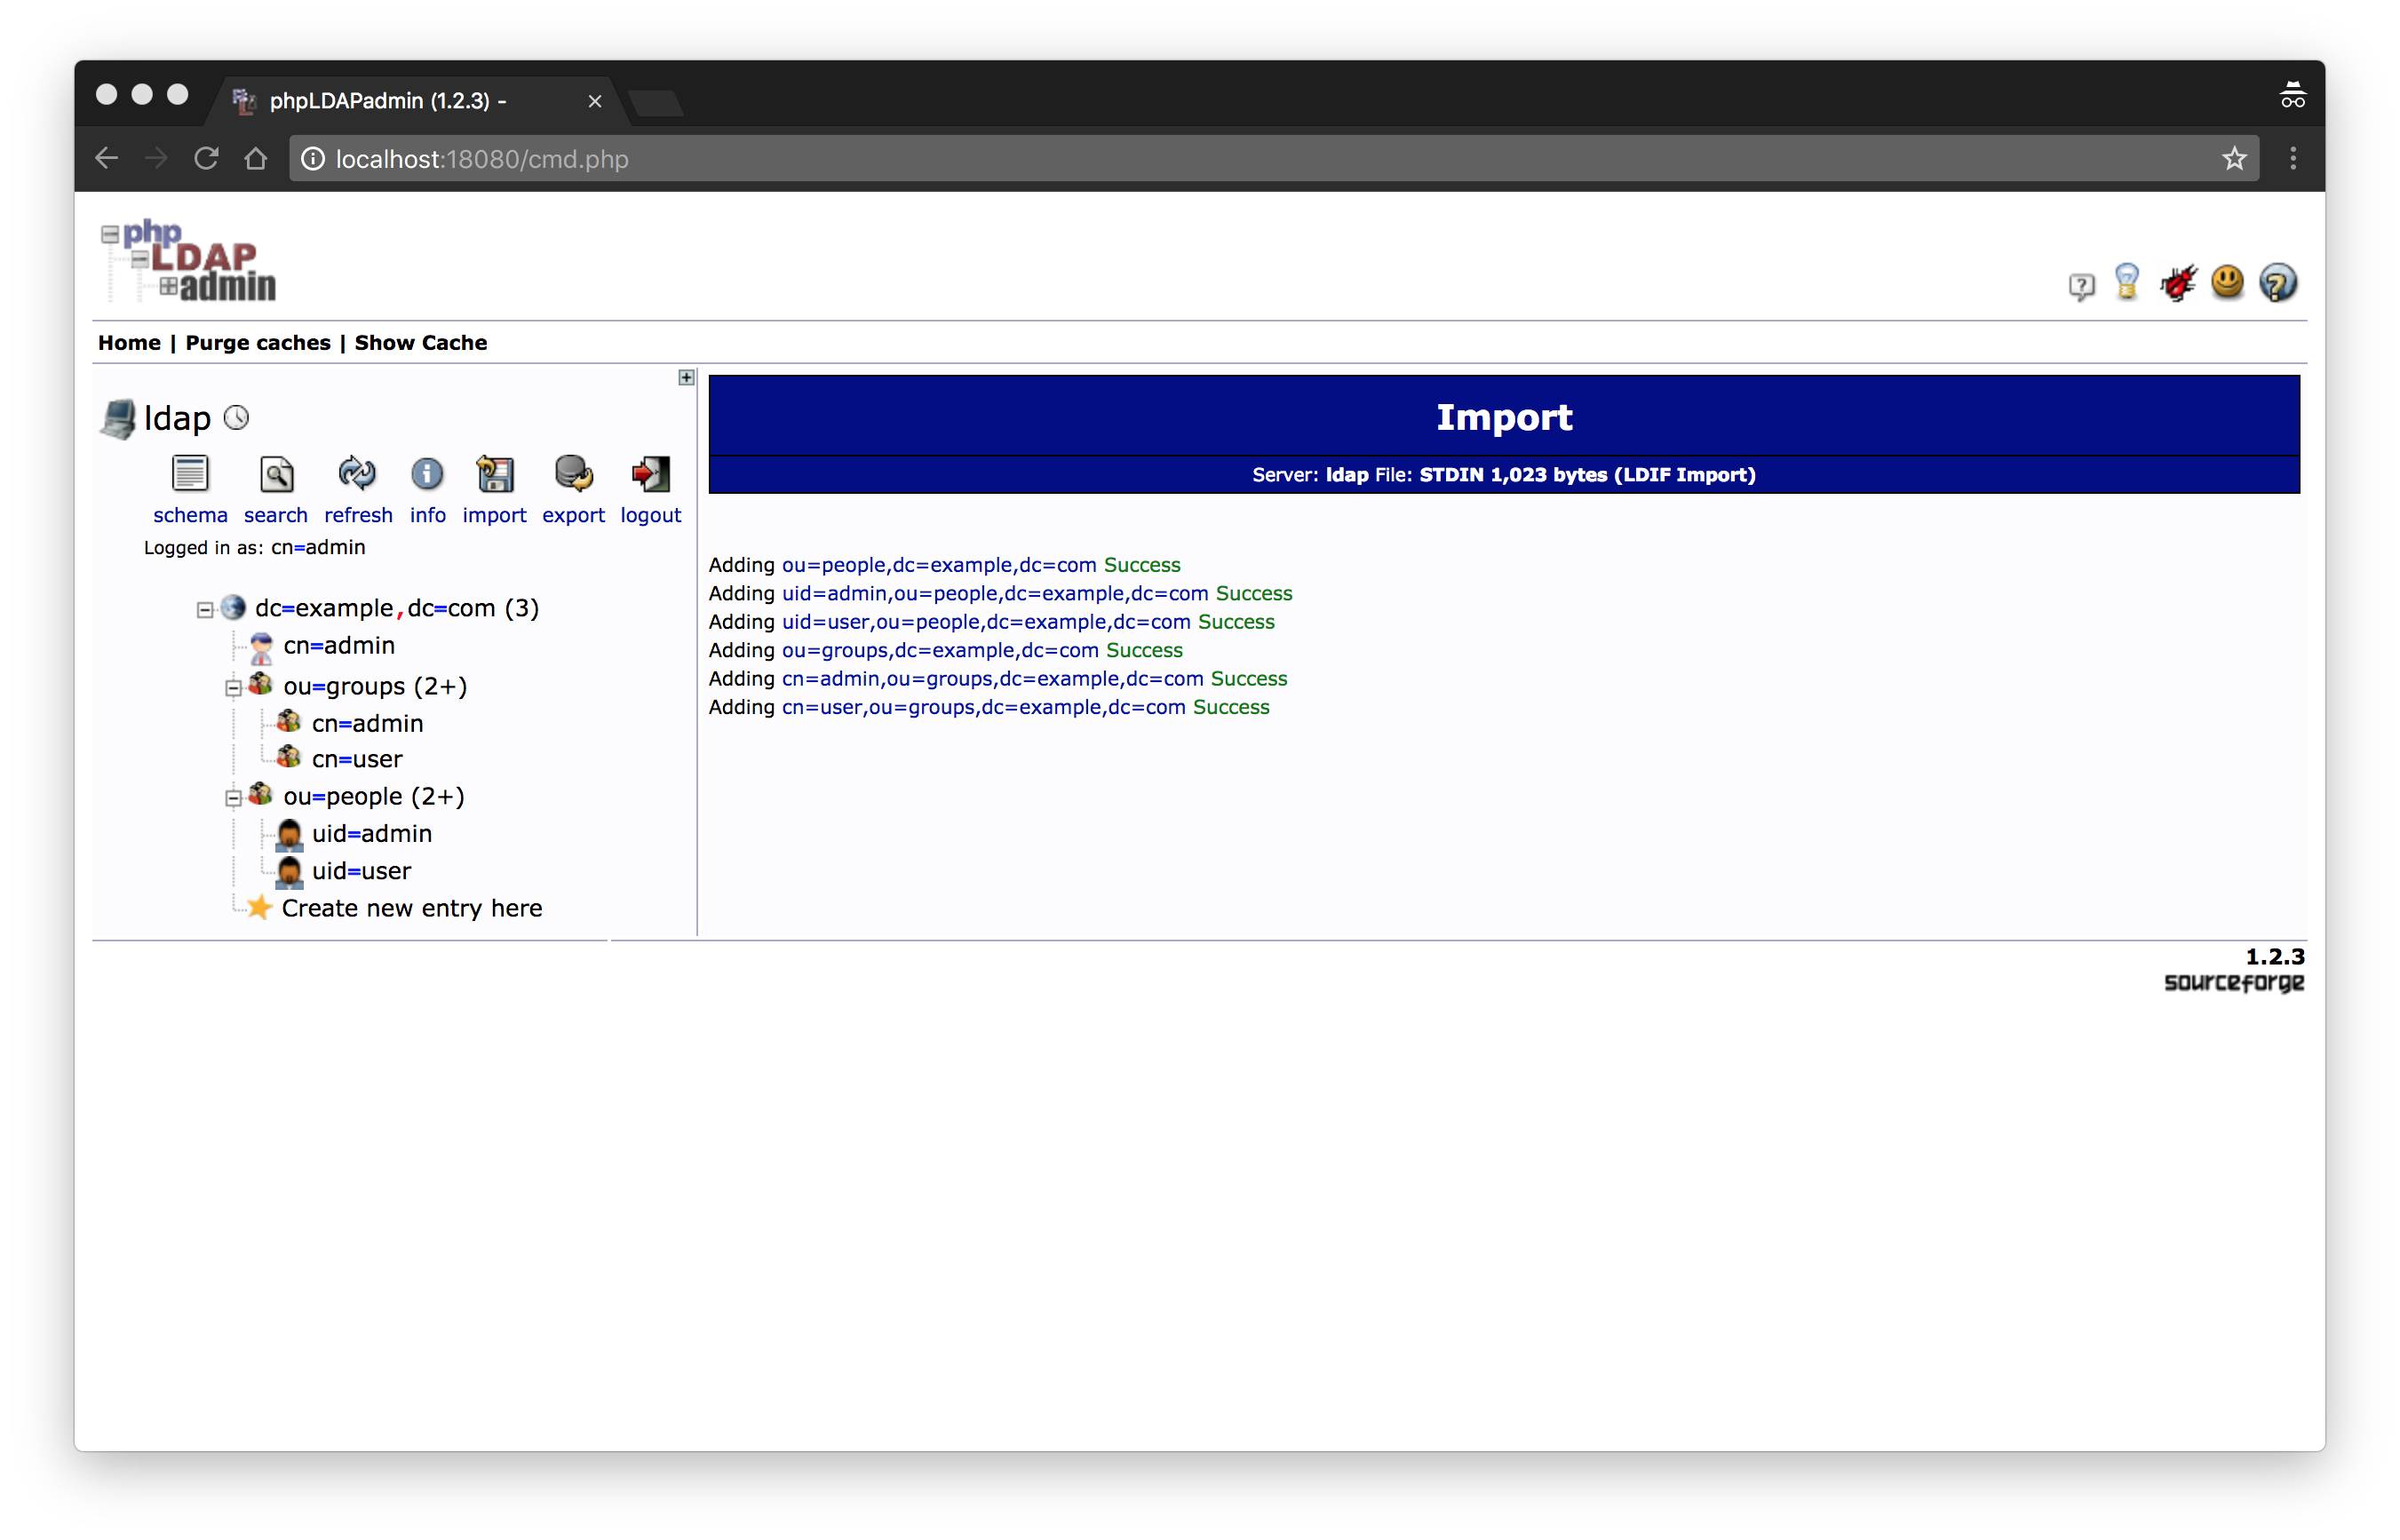
Task: Click the smiley feedback icon
Action: coord(2227,283)
